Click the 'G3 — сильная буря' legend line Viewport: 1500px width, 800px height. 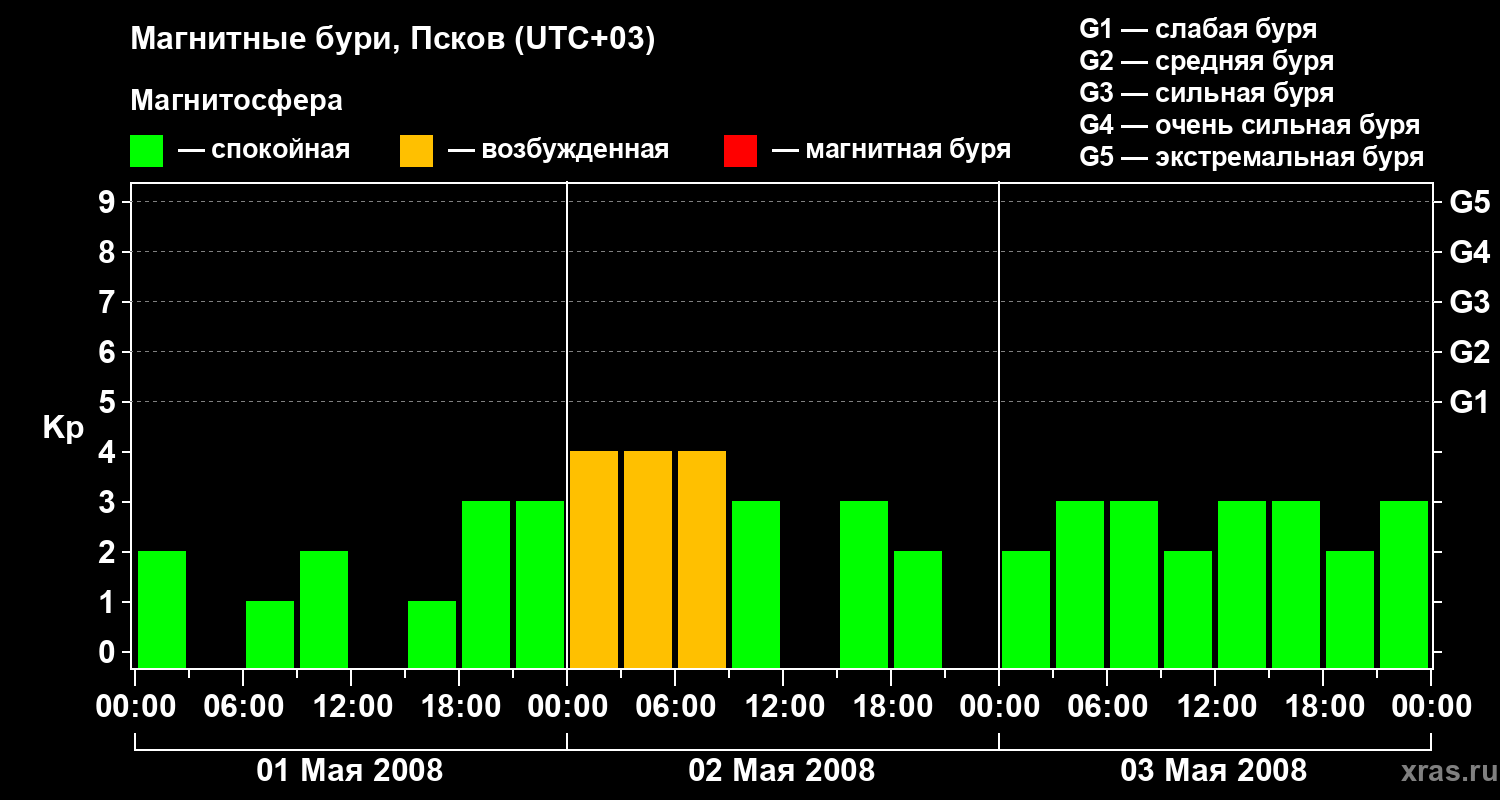point(1207,93)
